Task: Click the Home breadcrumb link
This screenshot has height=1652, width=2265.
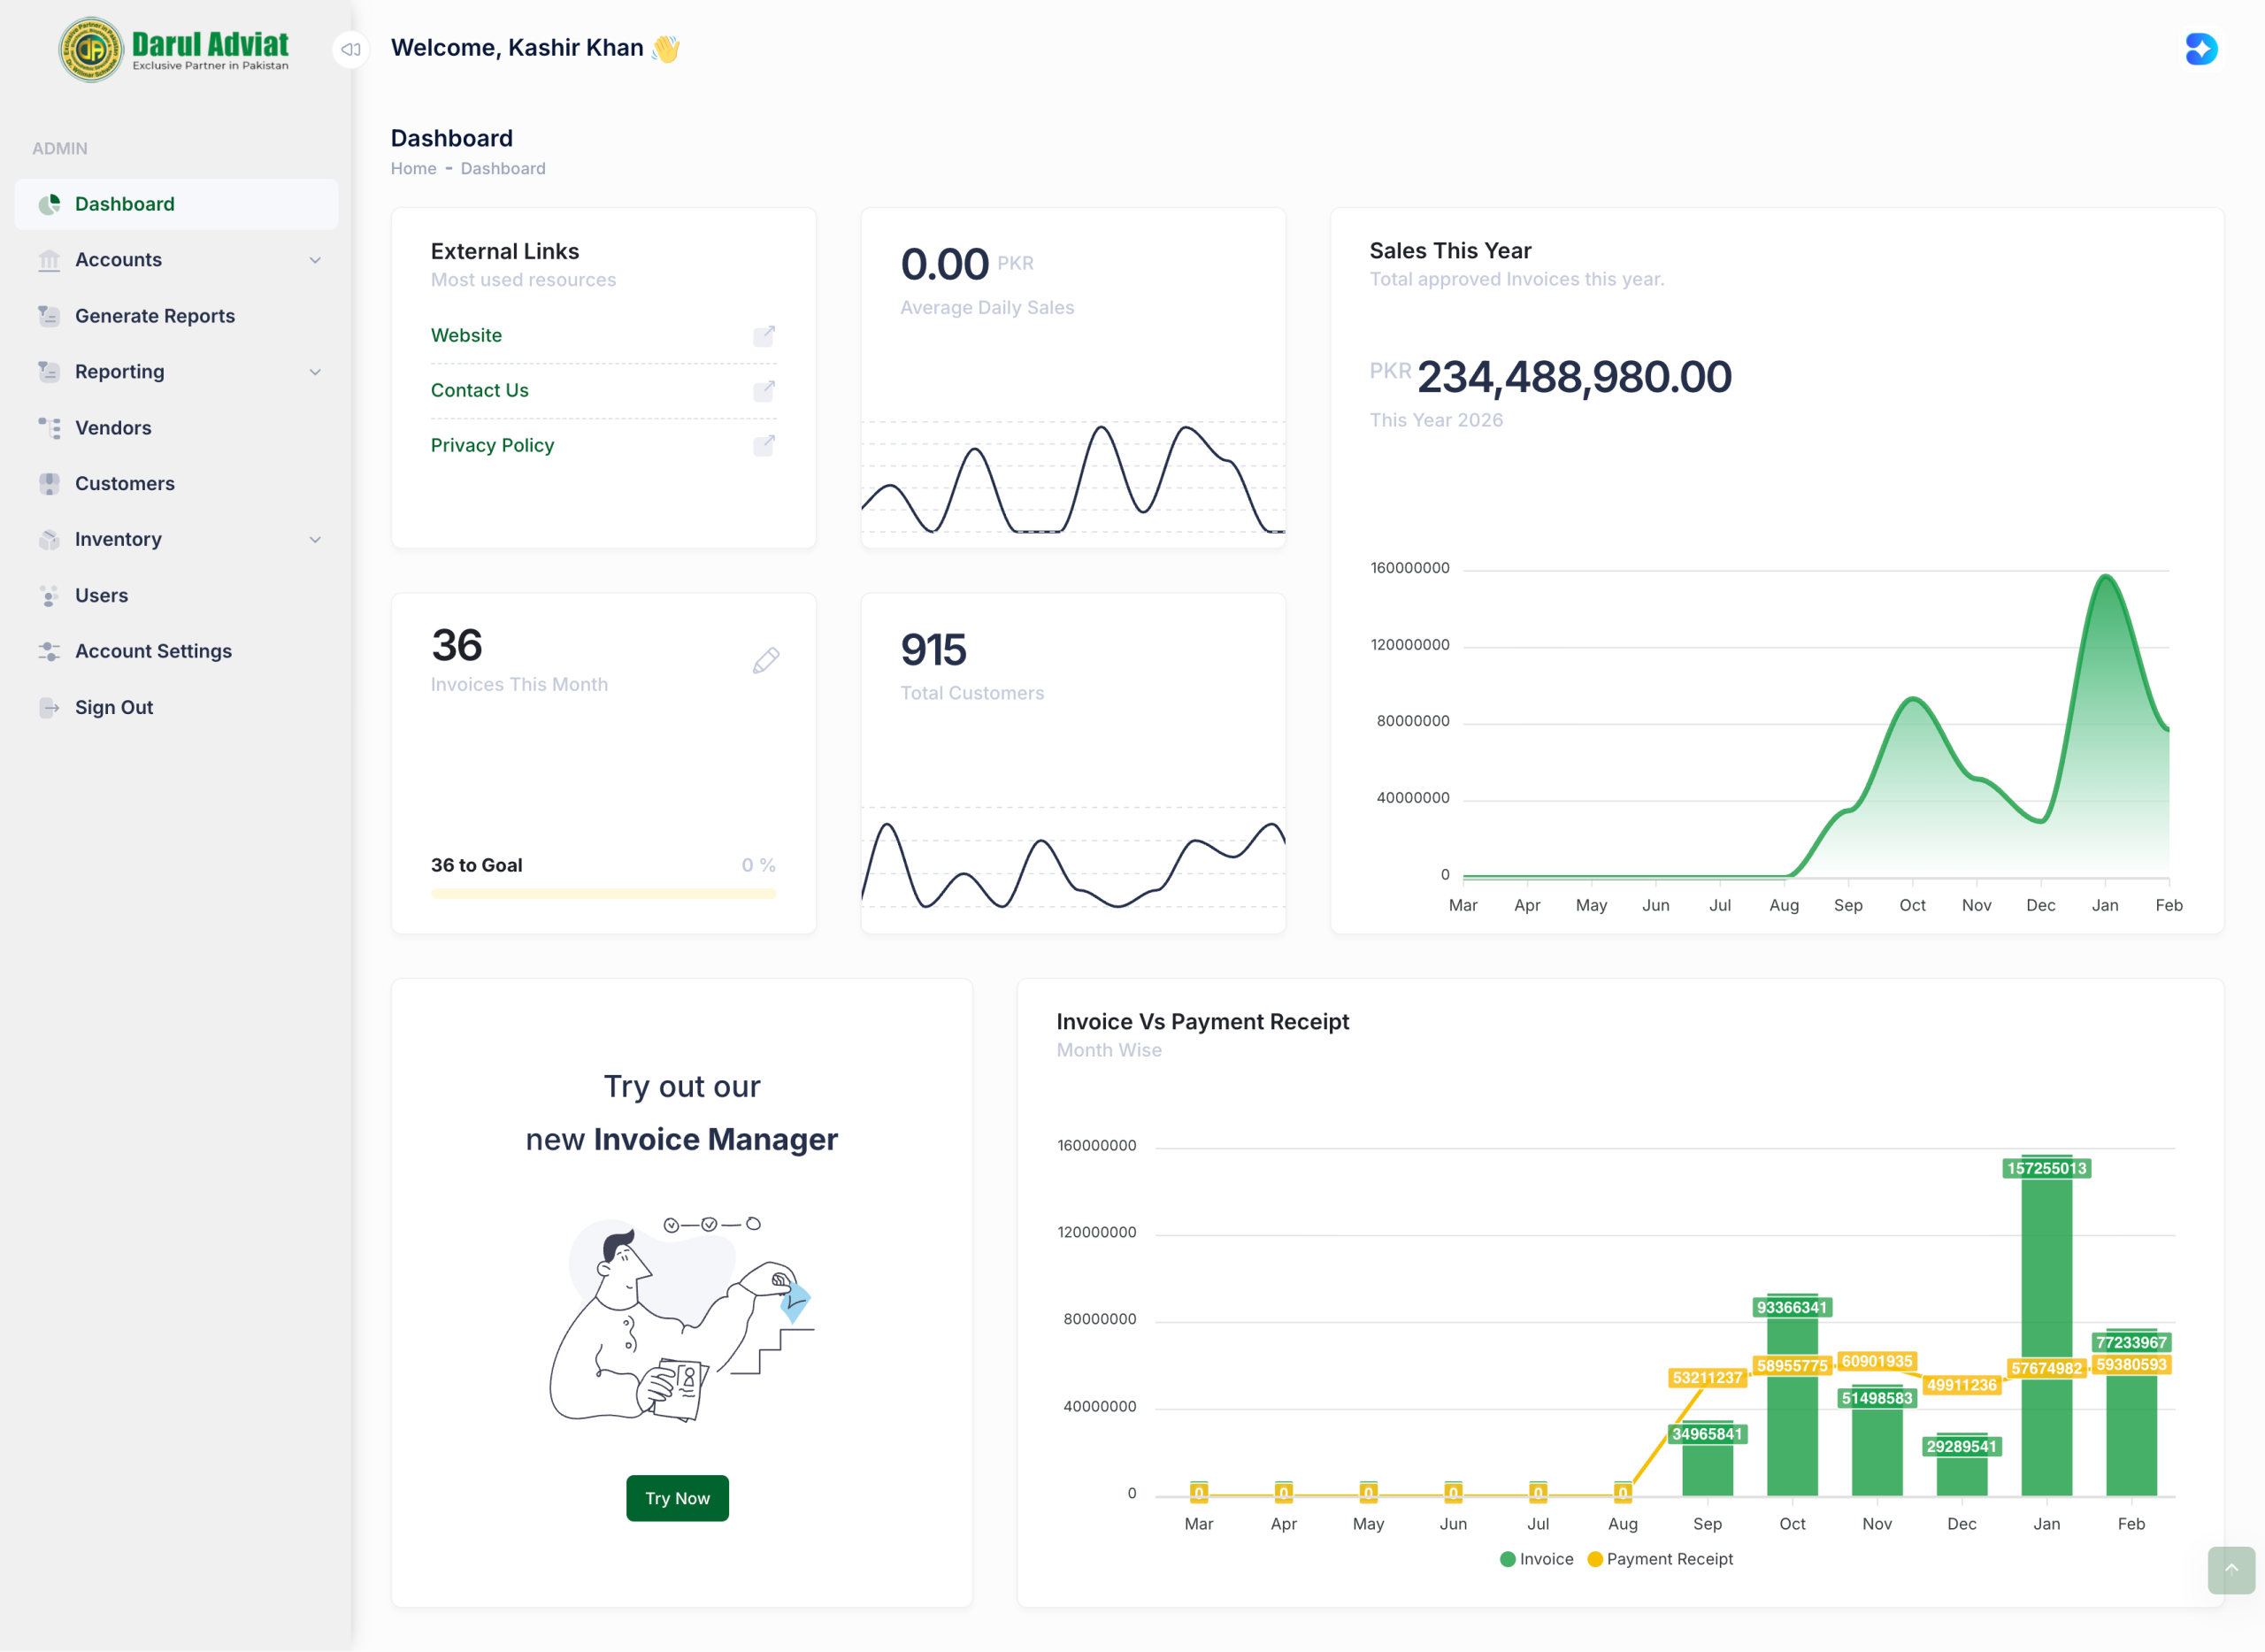Action: (x=413, y=168)
